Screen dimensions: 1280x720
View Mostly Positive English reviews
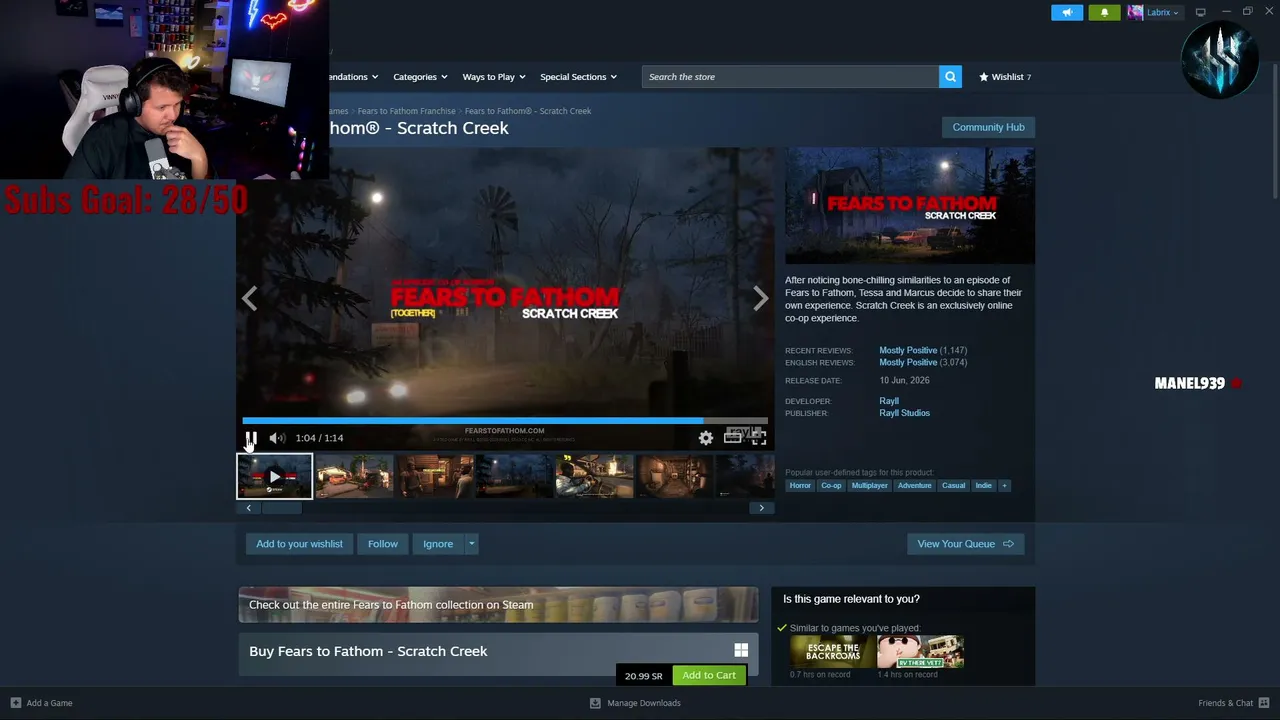click(908, 363)
